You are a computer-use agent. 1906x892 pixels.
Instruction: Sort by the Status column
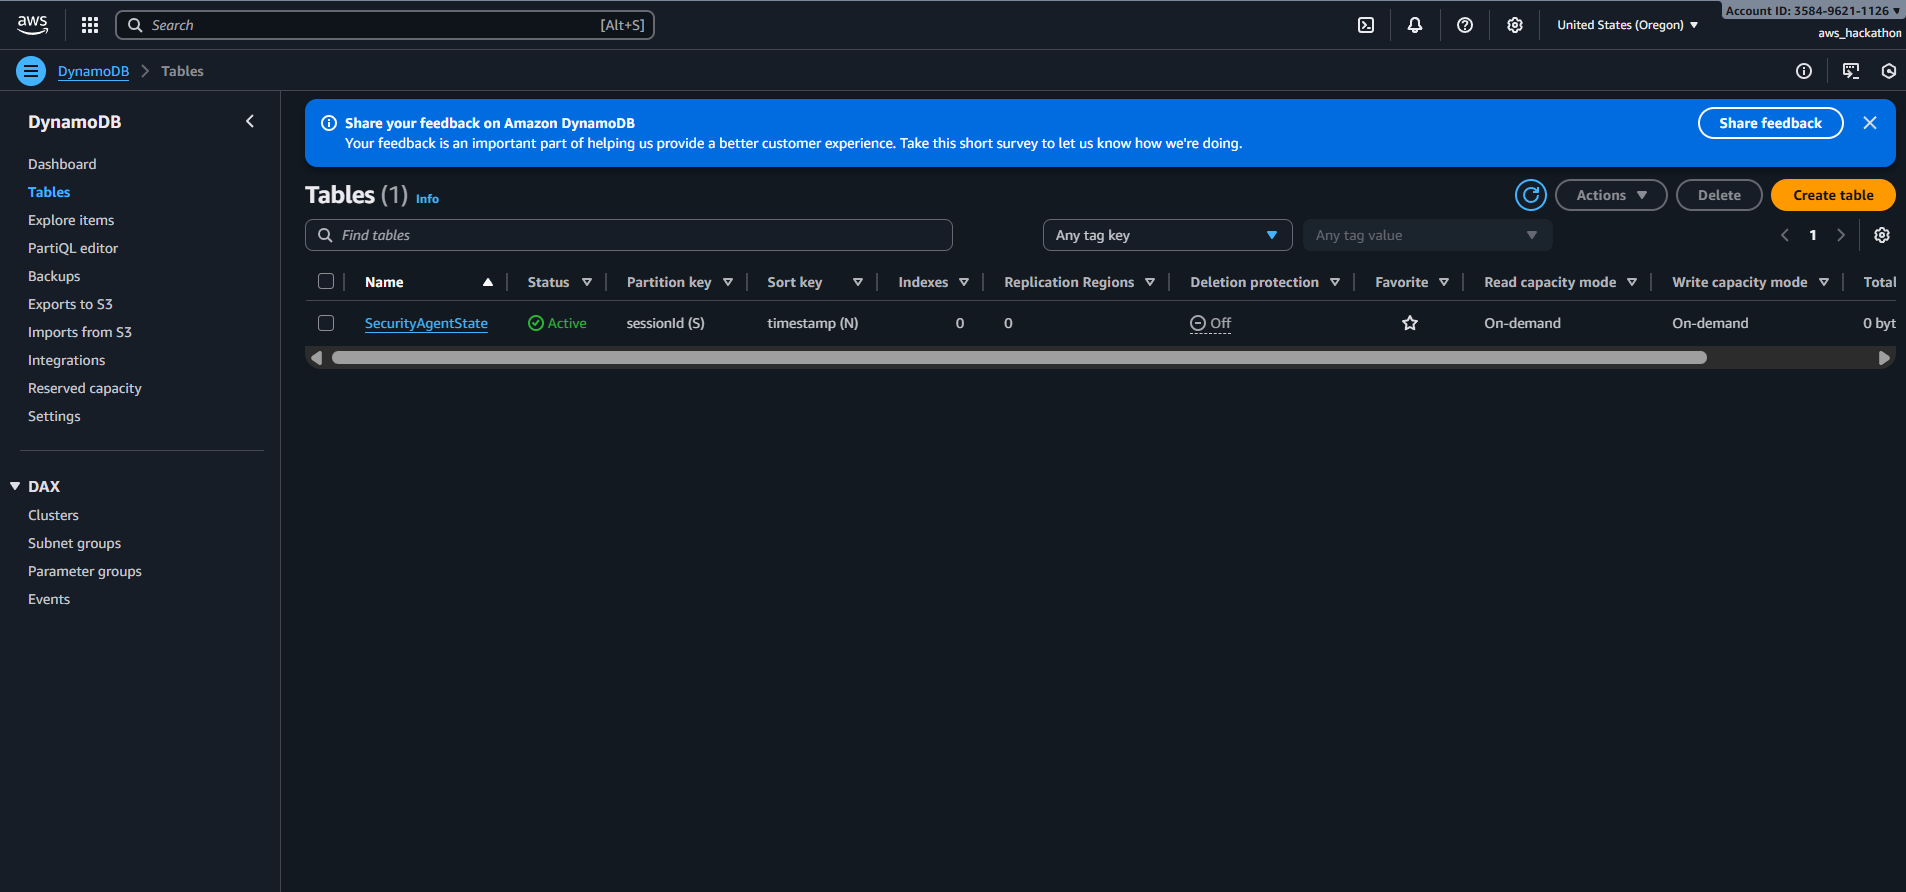coord(587,282)
